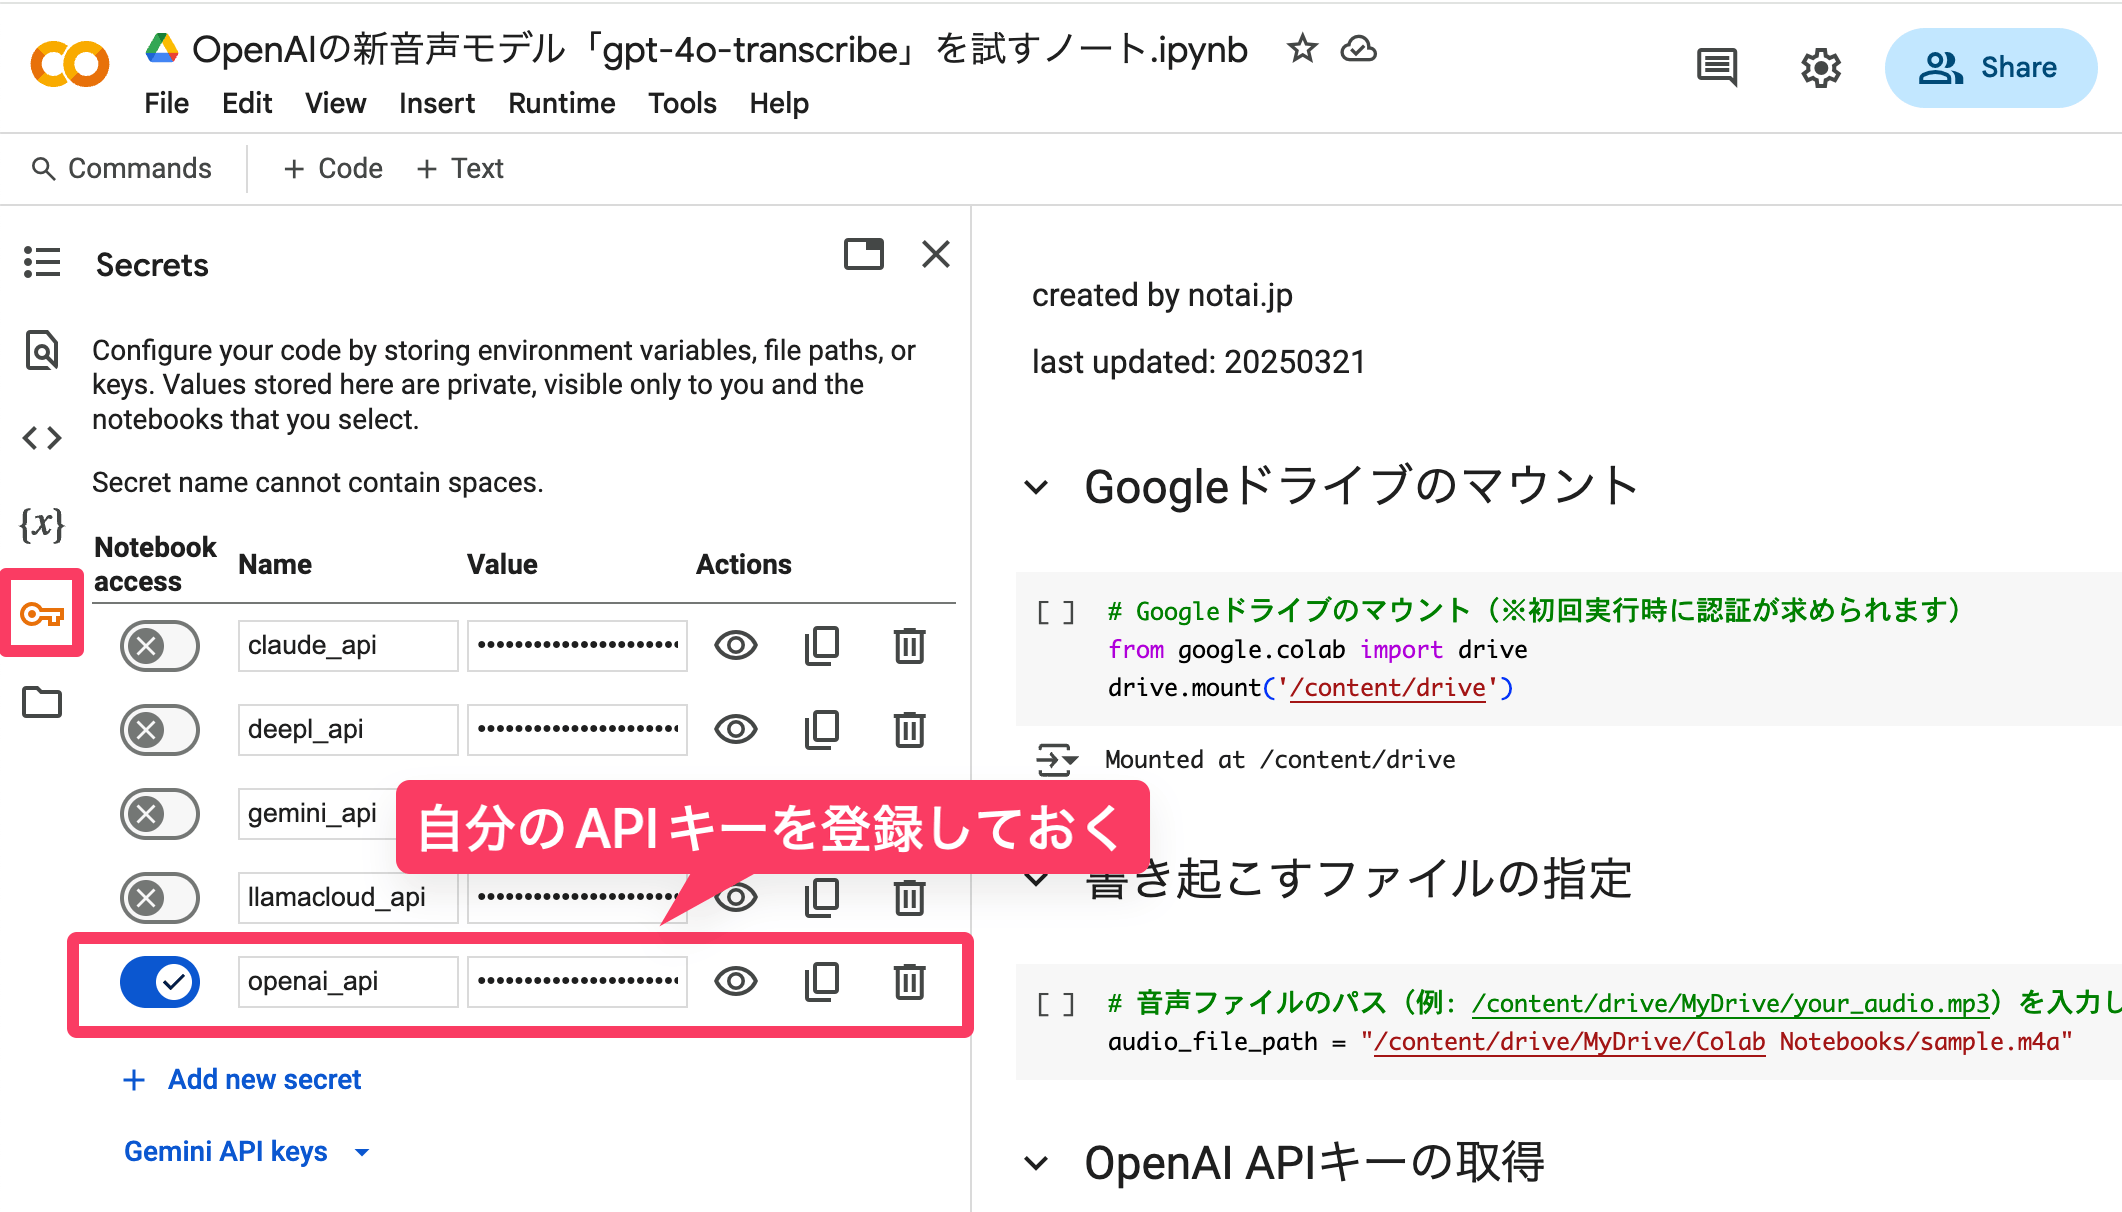Enable notebook access for claude_api

(160, 646)
